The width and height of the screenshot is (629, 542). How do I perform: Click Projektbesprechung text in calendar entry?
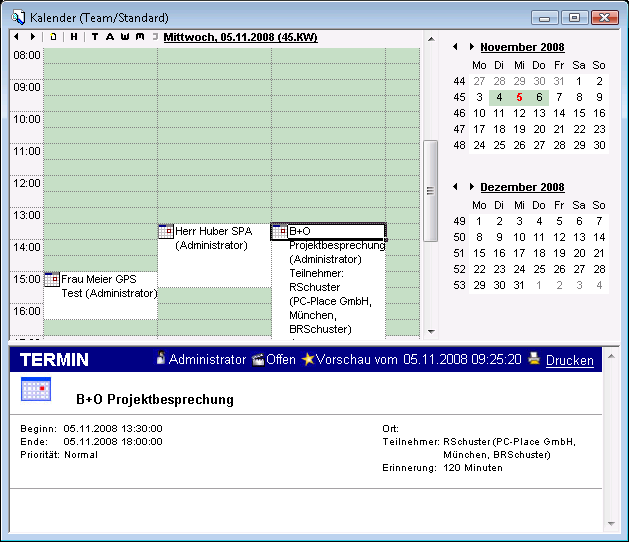tap(337, 245)
